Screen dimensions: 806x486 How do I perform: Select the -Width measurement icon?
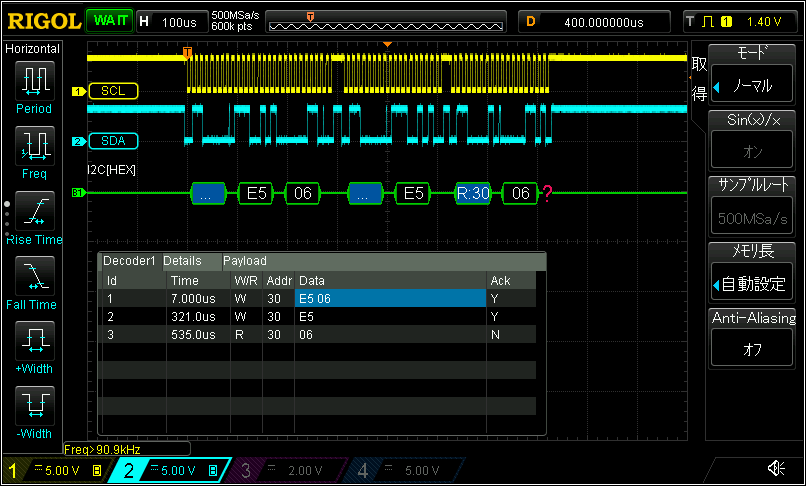pos(34,406)
